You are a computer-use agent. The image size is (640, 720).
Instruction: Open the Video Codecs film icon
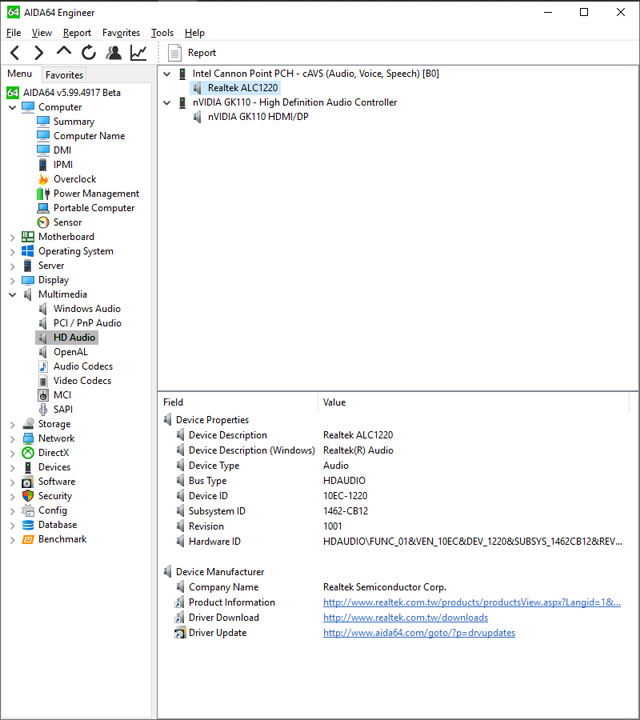43,381
